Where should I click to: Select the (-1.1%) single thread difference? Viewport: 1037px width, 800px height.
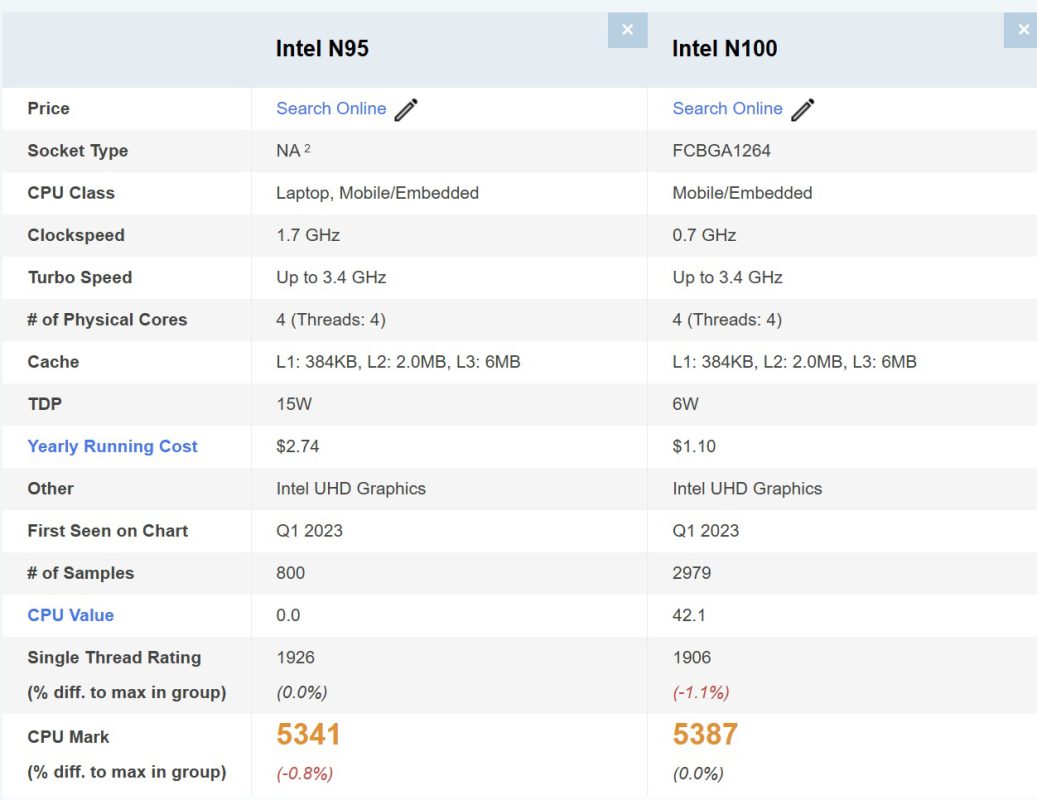click(700, 693)
